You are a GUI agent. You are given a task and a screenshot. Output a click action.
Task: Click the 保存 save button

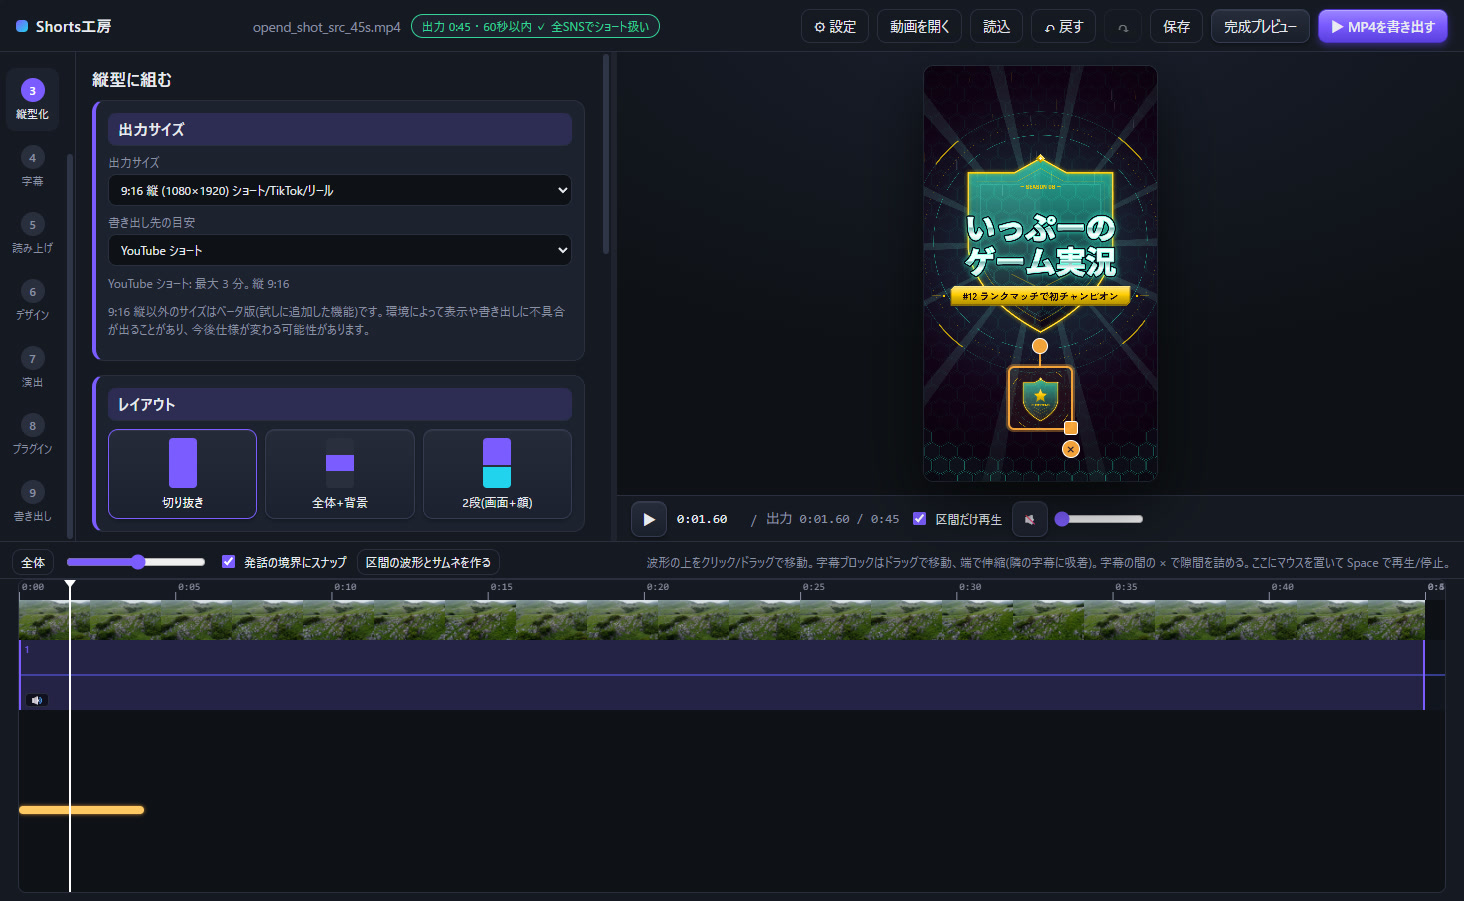click(x=1176, y=27)
